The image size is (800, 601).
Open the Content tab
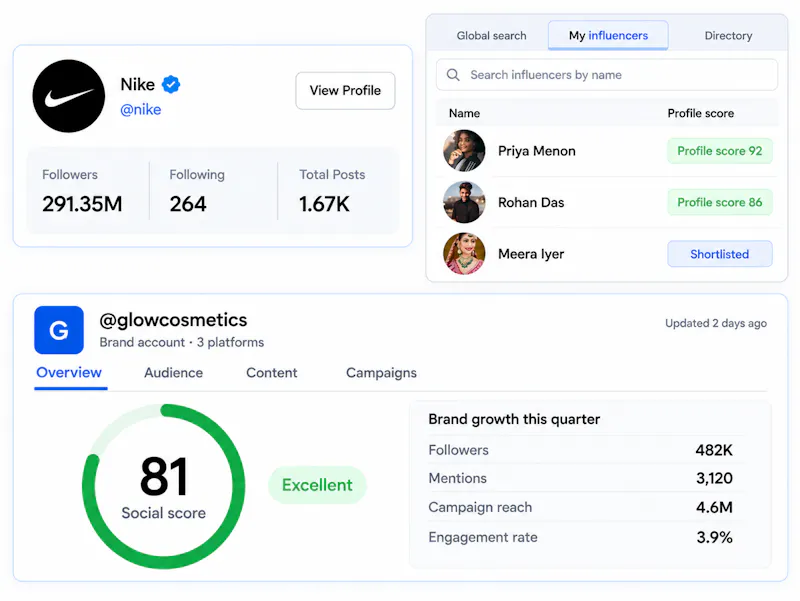(x=271, y=373)
